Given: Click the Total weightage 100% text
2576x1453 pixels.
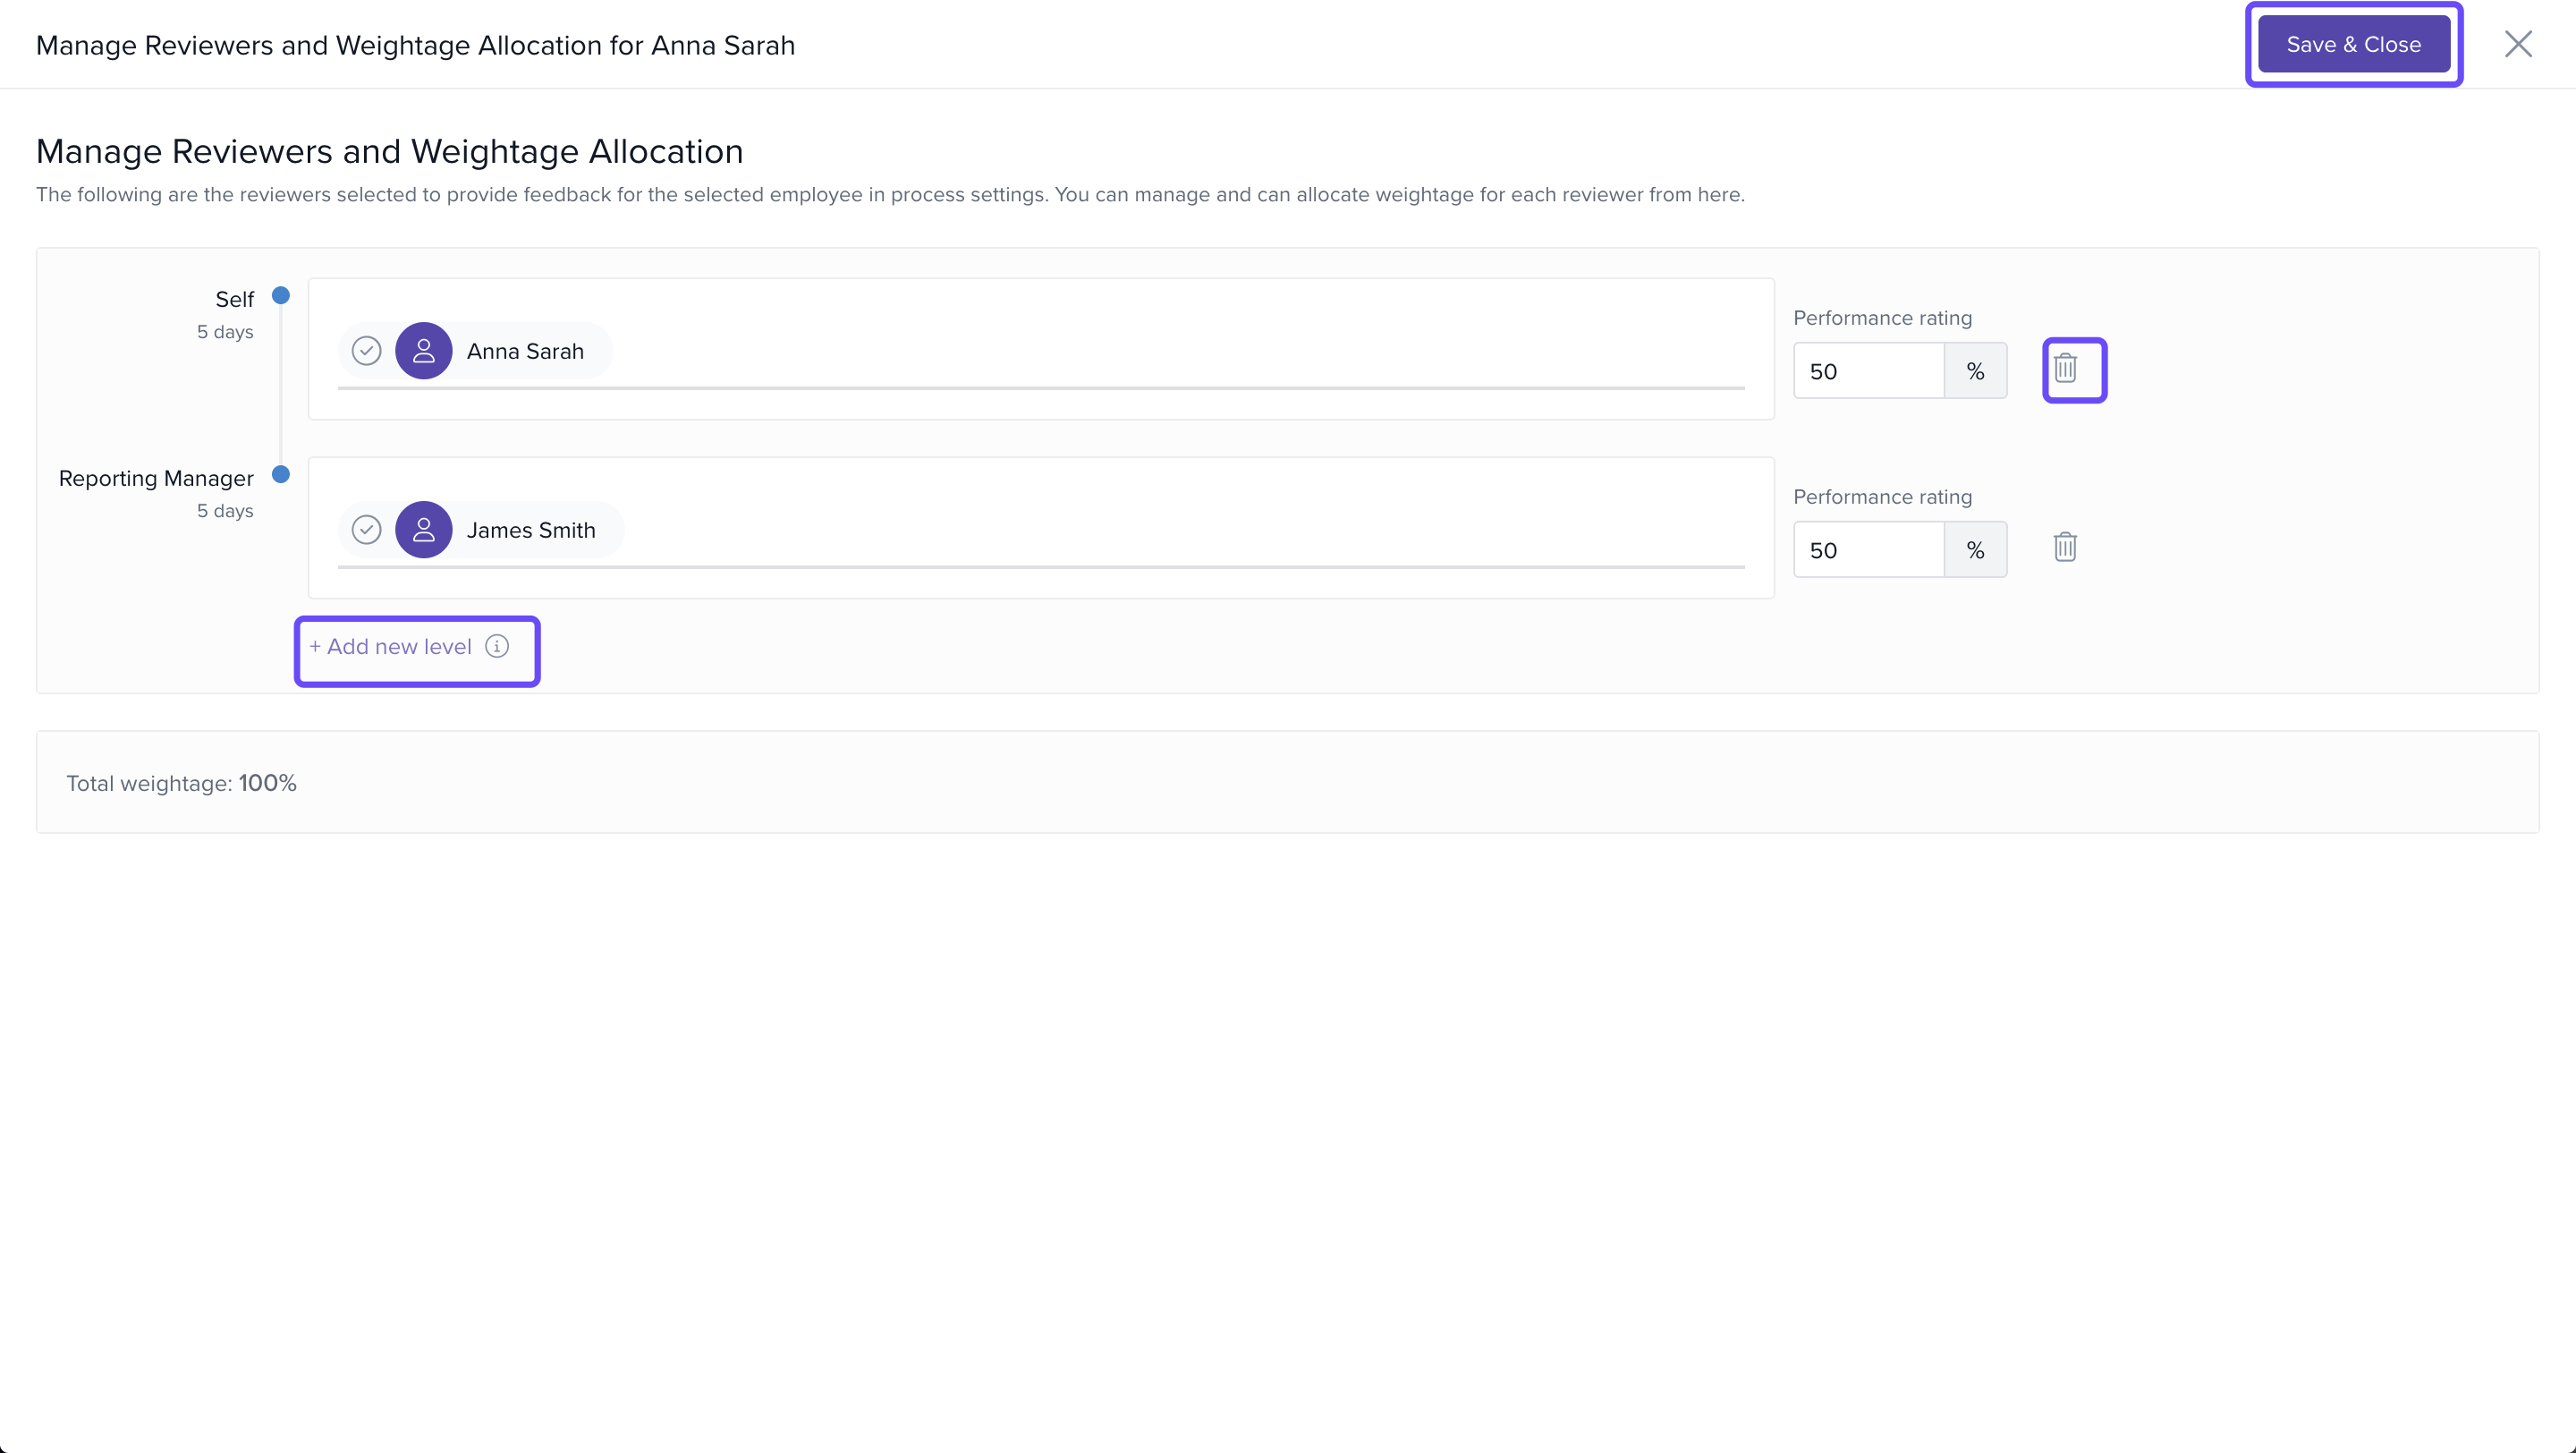Looking at the screenshot, I should (x=182, y=783).
